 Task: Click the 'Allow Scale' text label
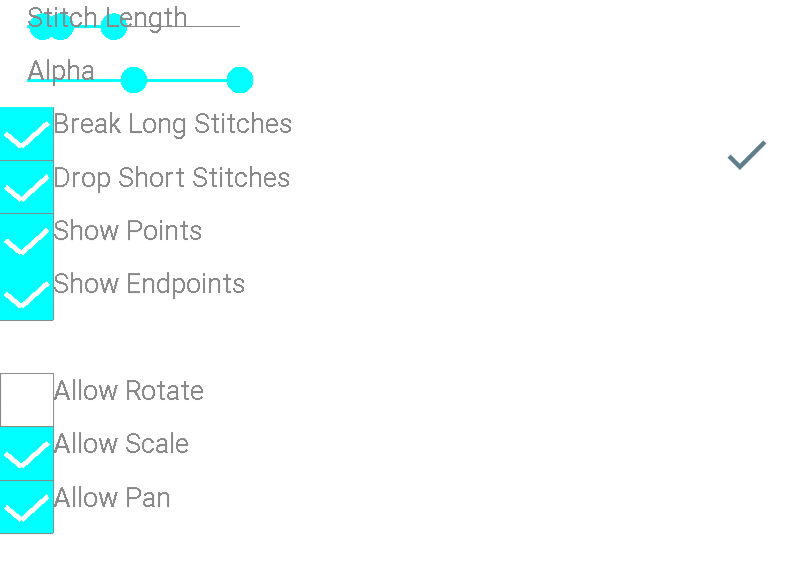pyautogui.click(x=121, y=444)
